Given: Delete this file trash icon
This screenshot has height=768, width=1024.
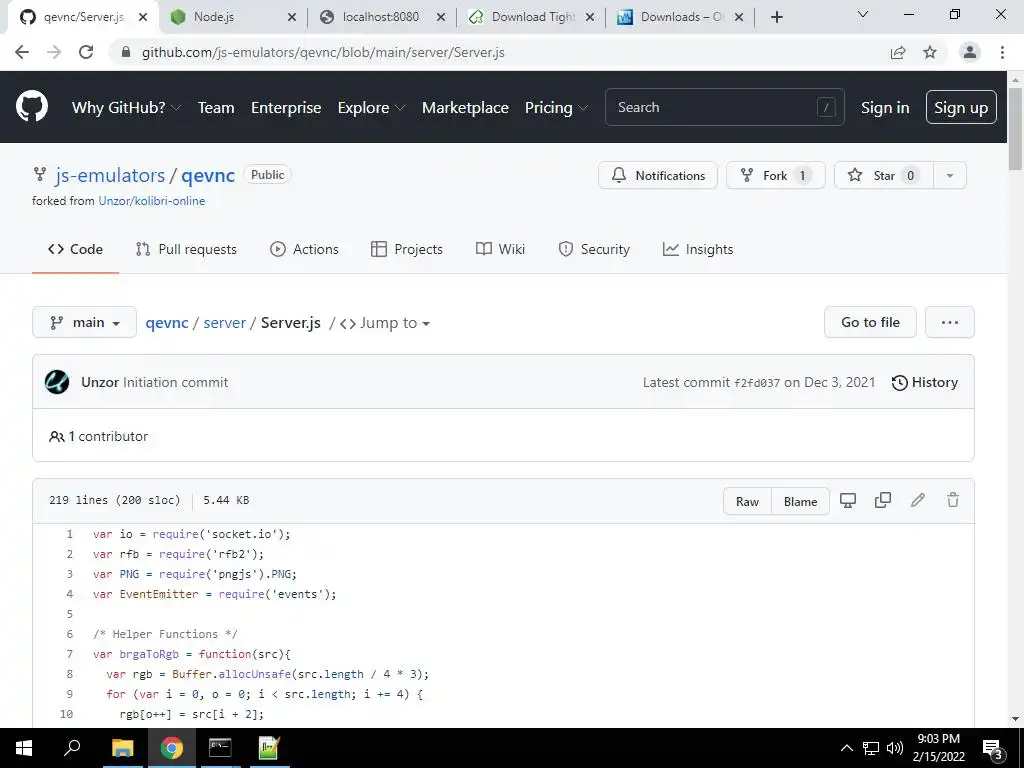Looking at the screenshot, I should [x=953, y=500].
